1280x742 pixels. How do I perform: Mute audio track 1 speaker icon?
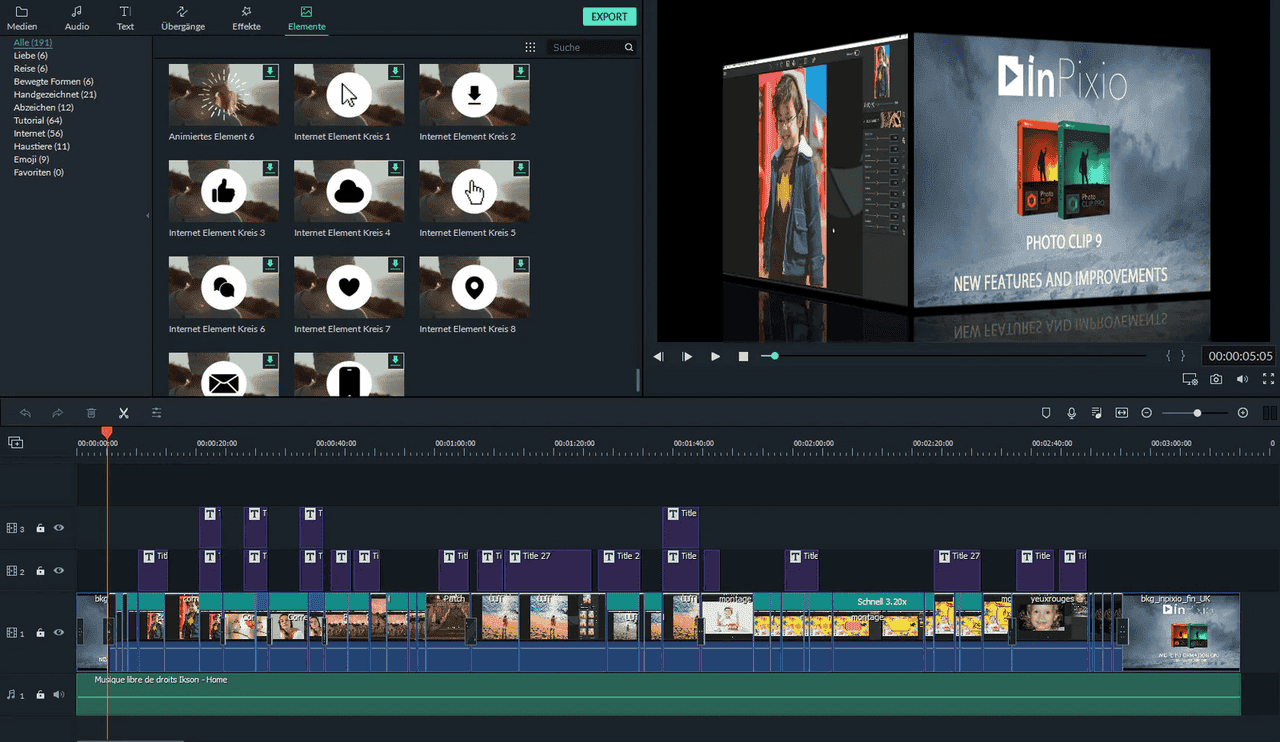59,694
